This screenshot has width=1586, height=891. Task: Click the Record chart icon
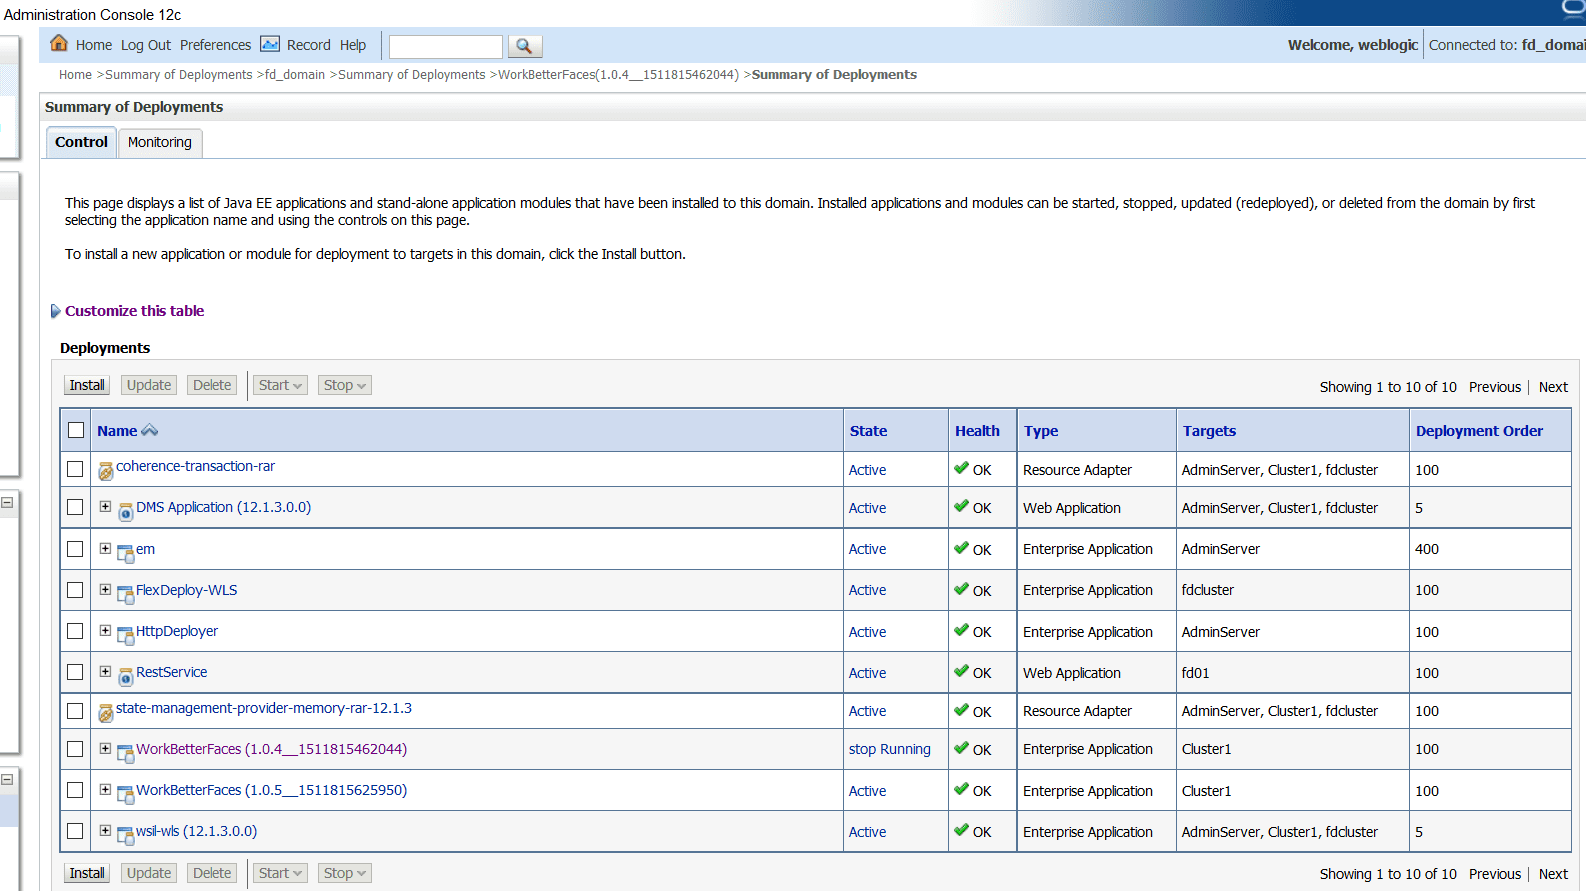point(270,44)
